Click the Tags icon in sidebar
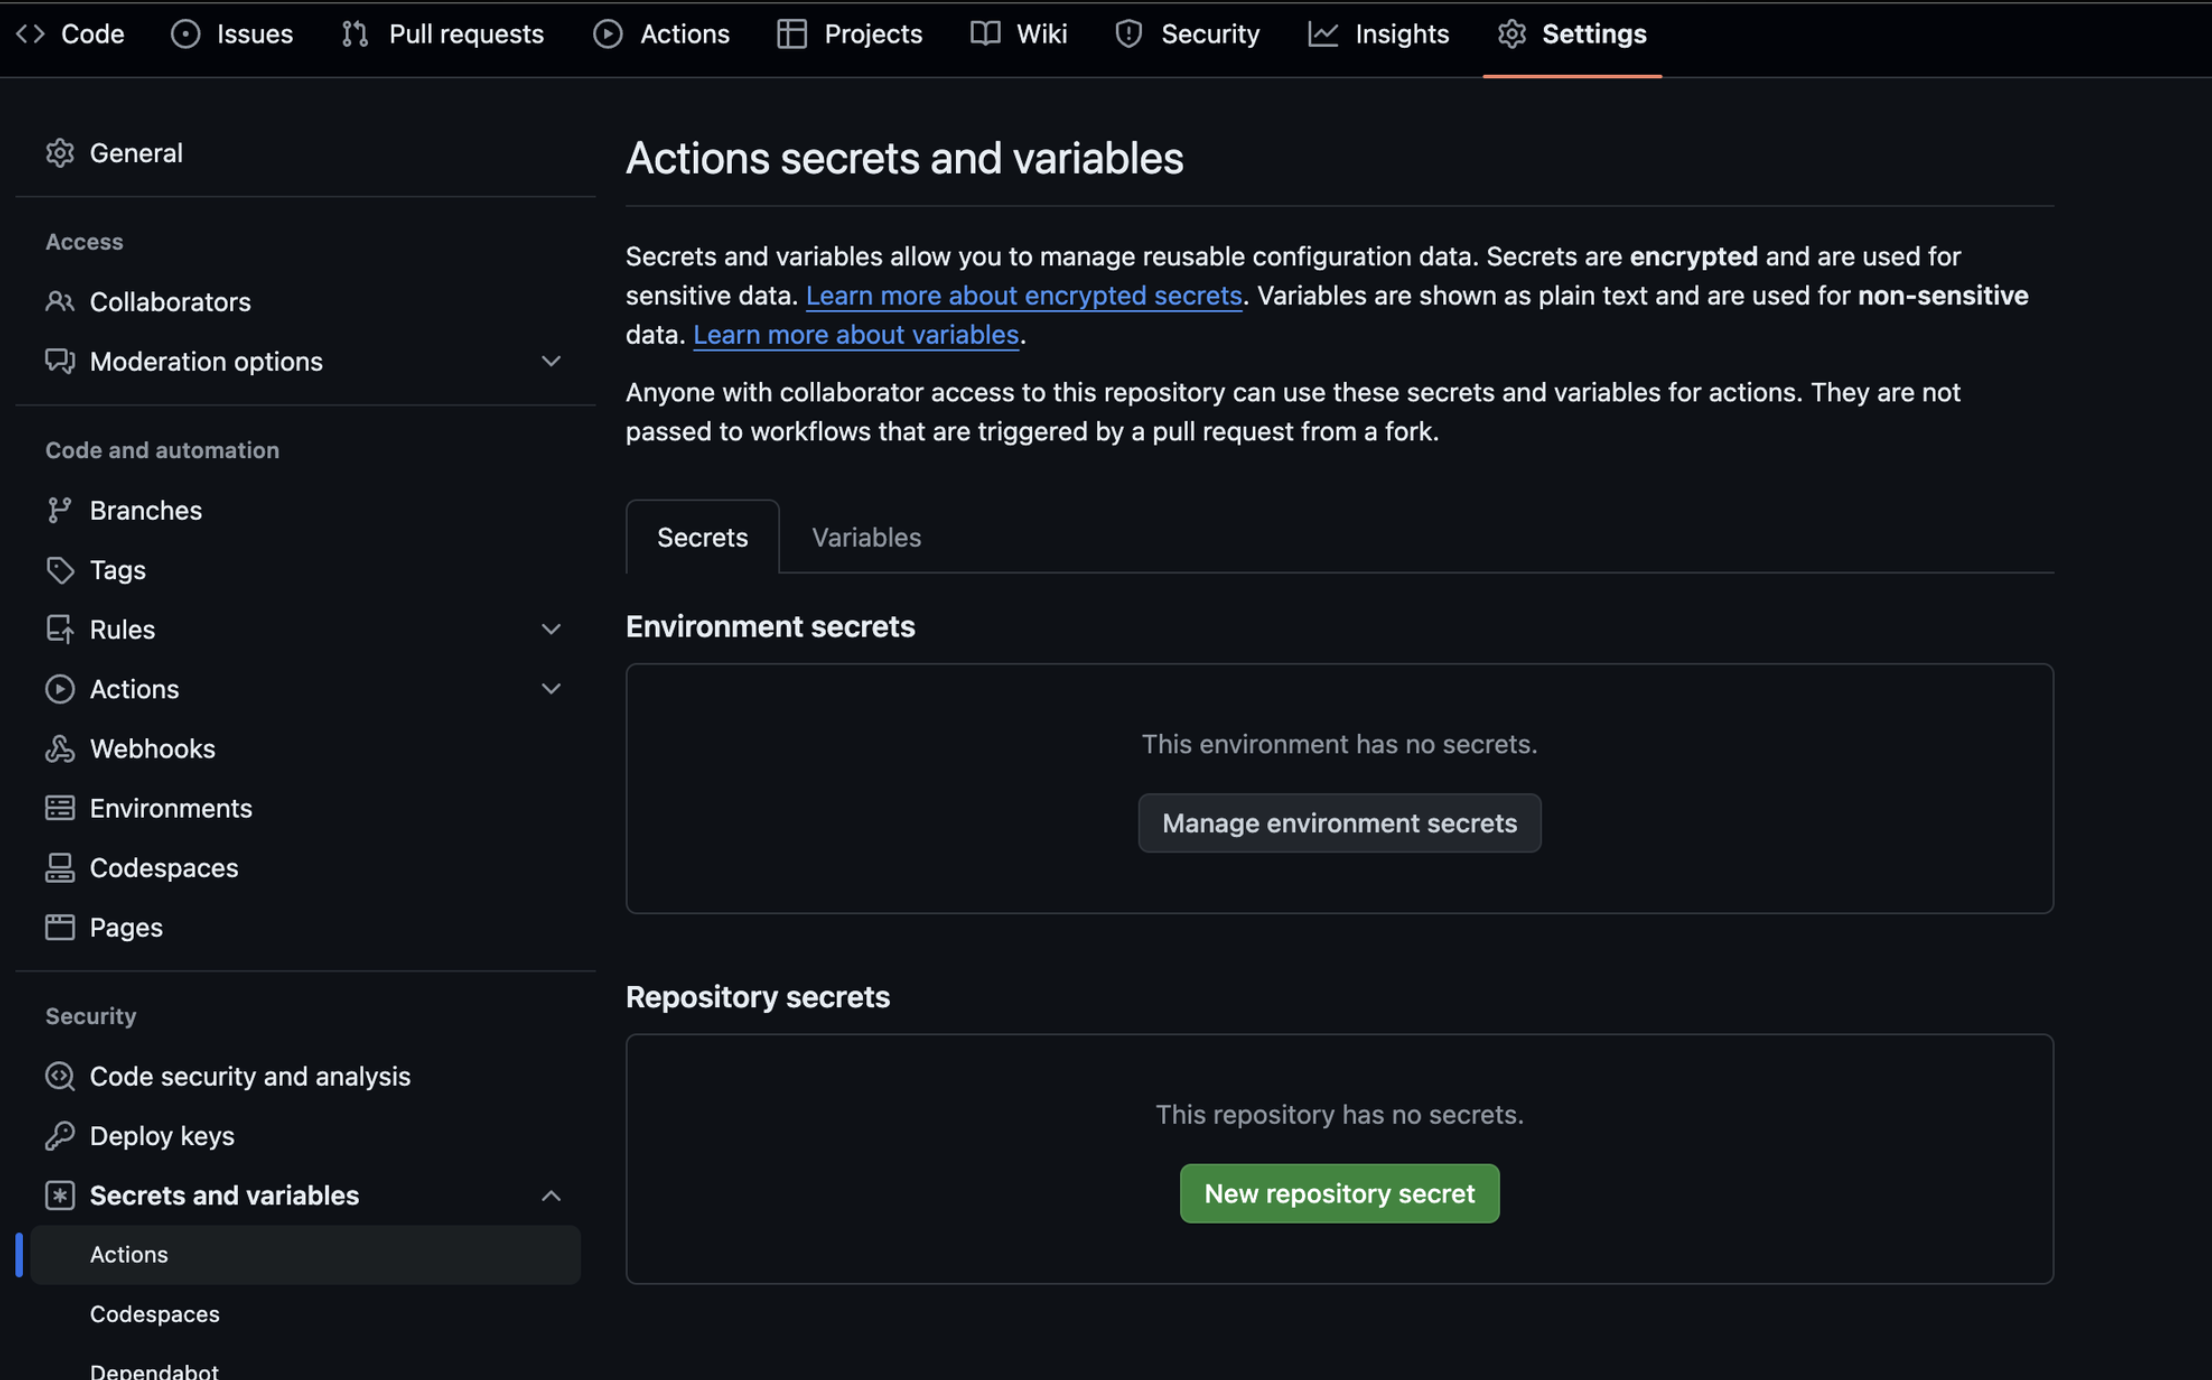Image resolution: width=2212 pixels, height=1380 pixels. tap(59, 570)
